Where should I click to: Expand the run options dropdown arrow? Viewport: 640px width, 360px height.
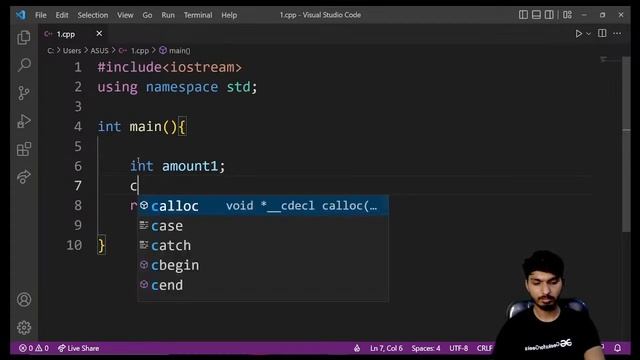point(589,34)
